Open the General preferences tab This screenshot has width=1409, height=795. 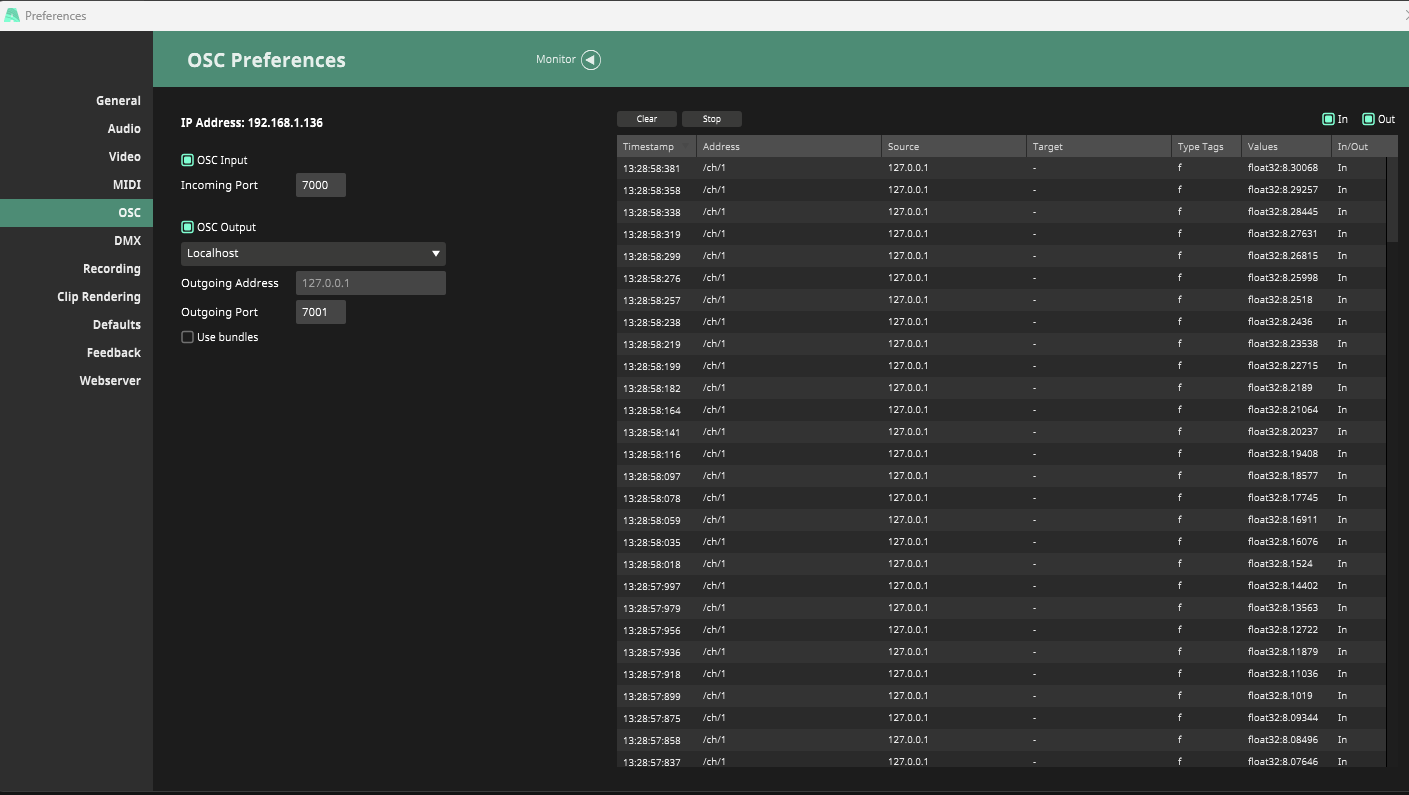coord(118,101)
